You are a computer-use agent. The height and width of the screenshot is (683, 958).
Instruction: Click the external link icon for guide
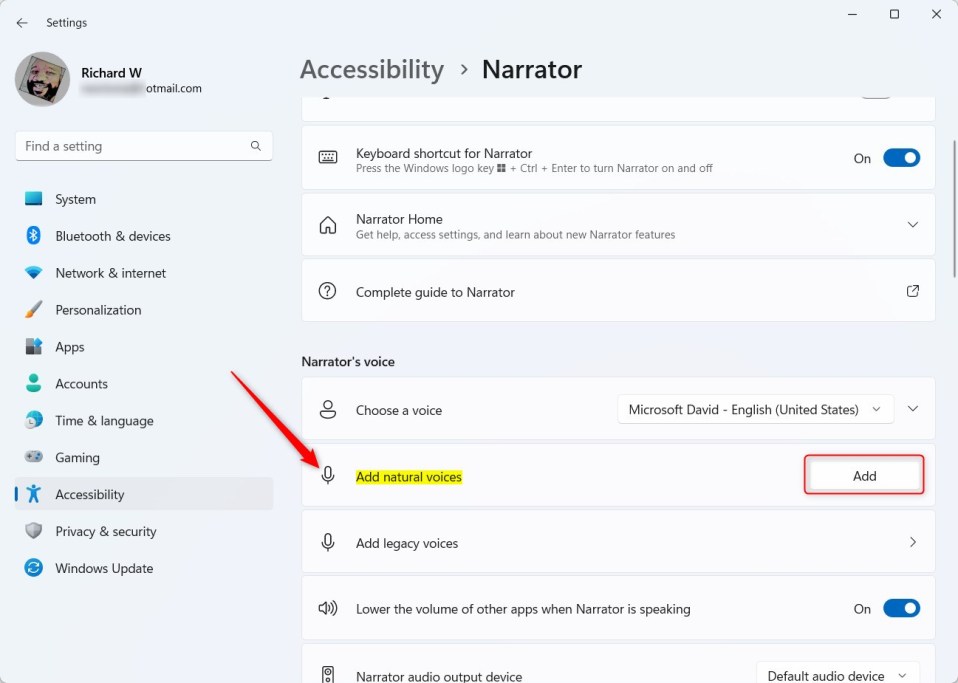913,291
